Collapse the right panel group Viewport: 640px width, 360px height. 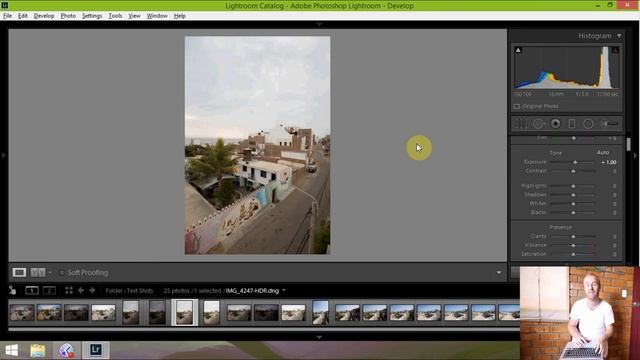click(x=635, y=156)
